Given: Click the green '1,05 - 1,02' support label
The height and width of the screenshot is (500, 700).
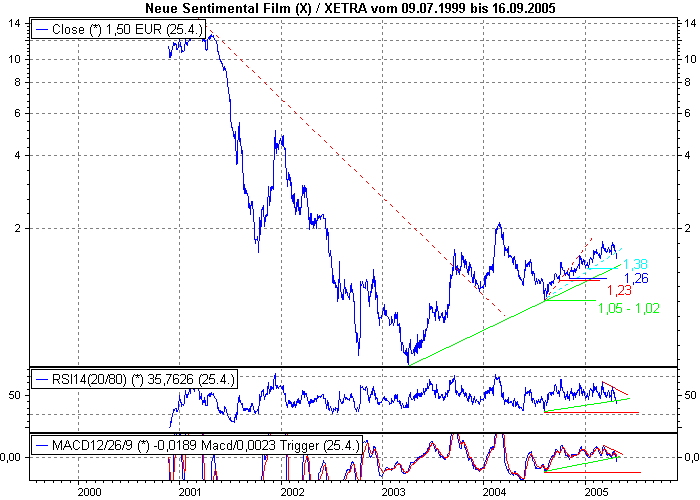Looking at the screenshot, I should [629, 308].
